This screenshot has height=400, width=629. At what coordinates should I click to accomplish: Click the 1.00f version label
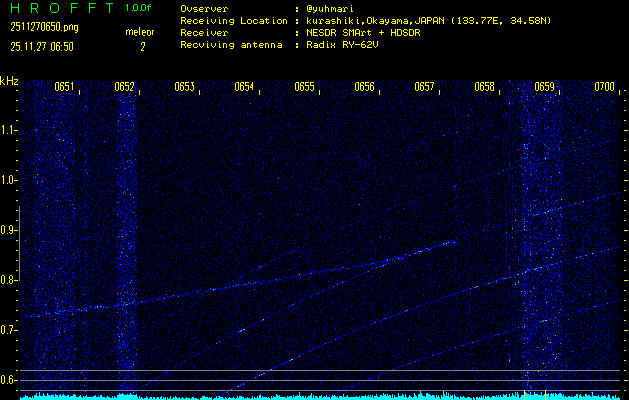pyautogui.click(x=139, y=7)
